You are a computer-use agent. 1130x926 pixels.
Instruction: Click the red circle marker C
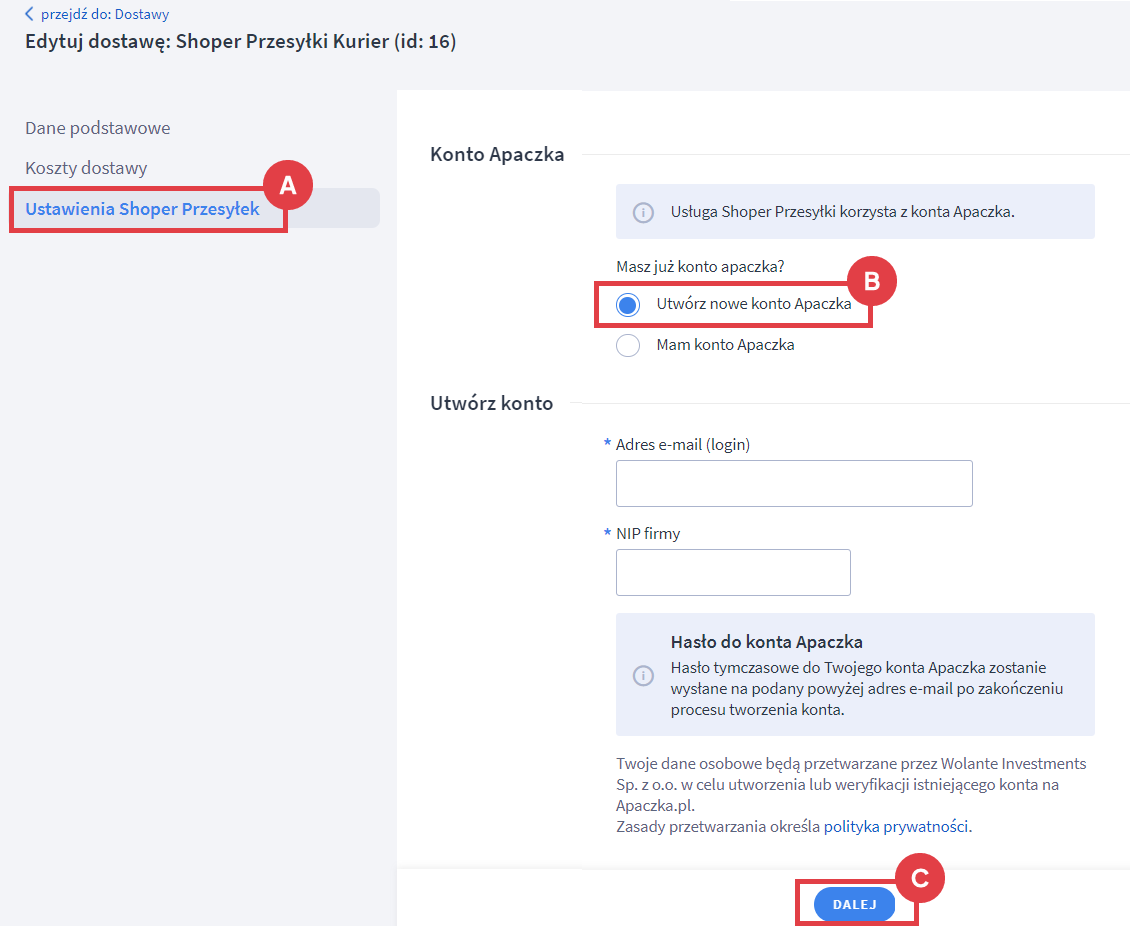click(919, 878)
